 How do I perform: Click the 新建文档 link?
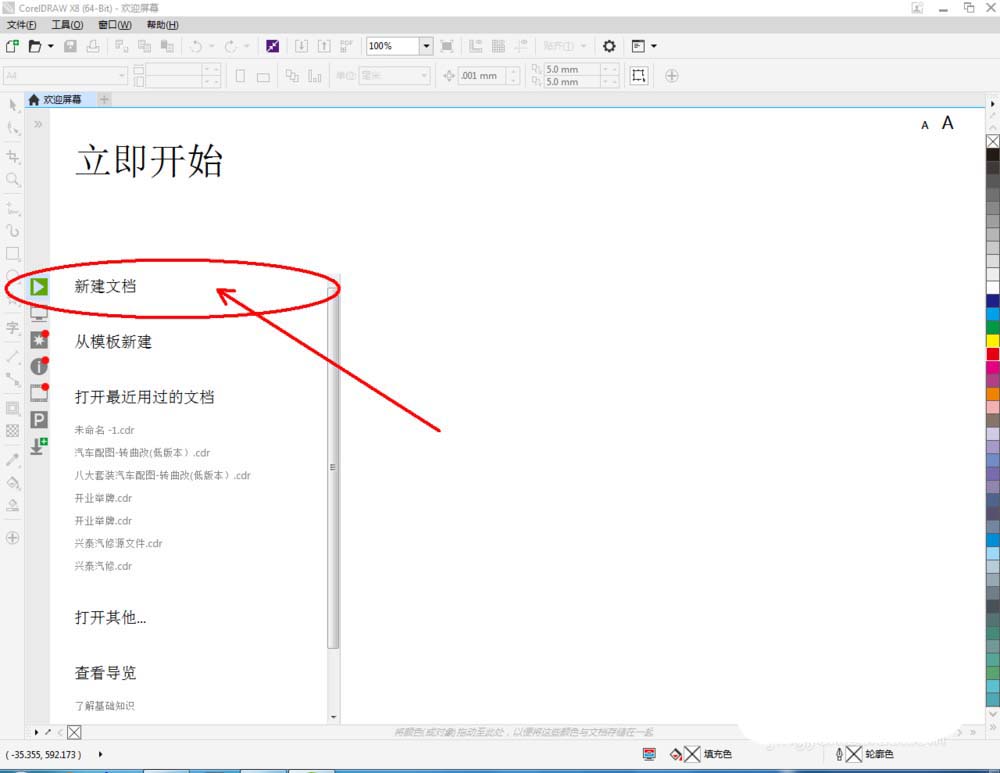point(105,286)
